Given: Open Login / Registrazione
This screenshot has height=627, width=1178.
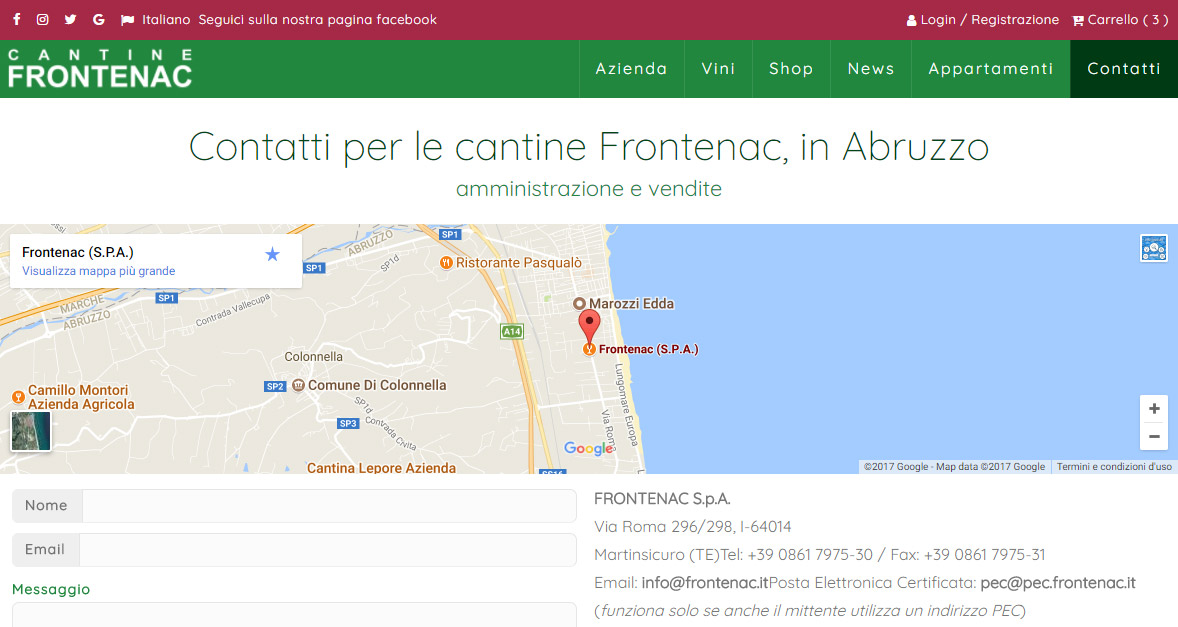Looking at the screenshot, I should click(989, 20).
